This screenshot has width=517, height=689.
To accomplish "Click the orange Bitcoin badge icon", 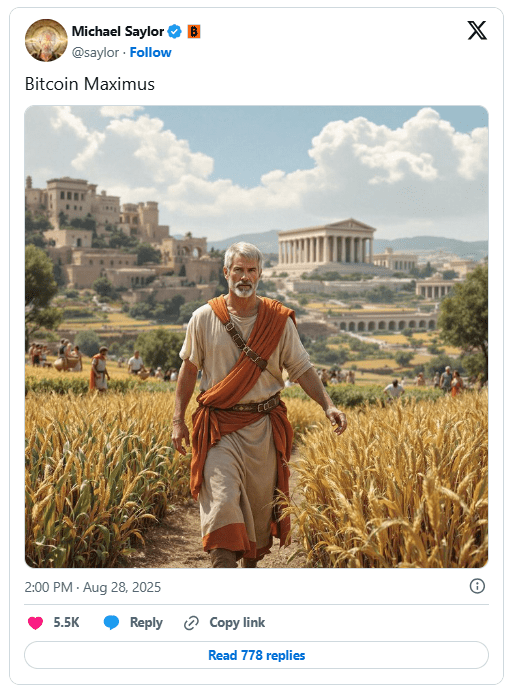I will [x=194, y=32].
